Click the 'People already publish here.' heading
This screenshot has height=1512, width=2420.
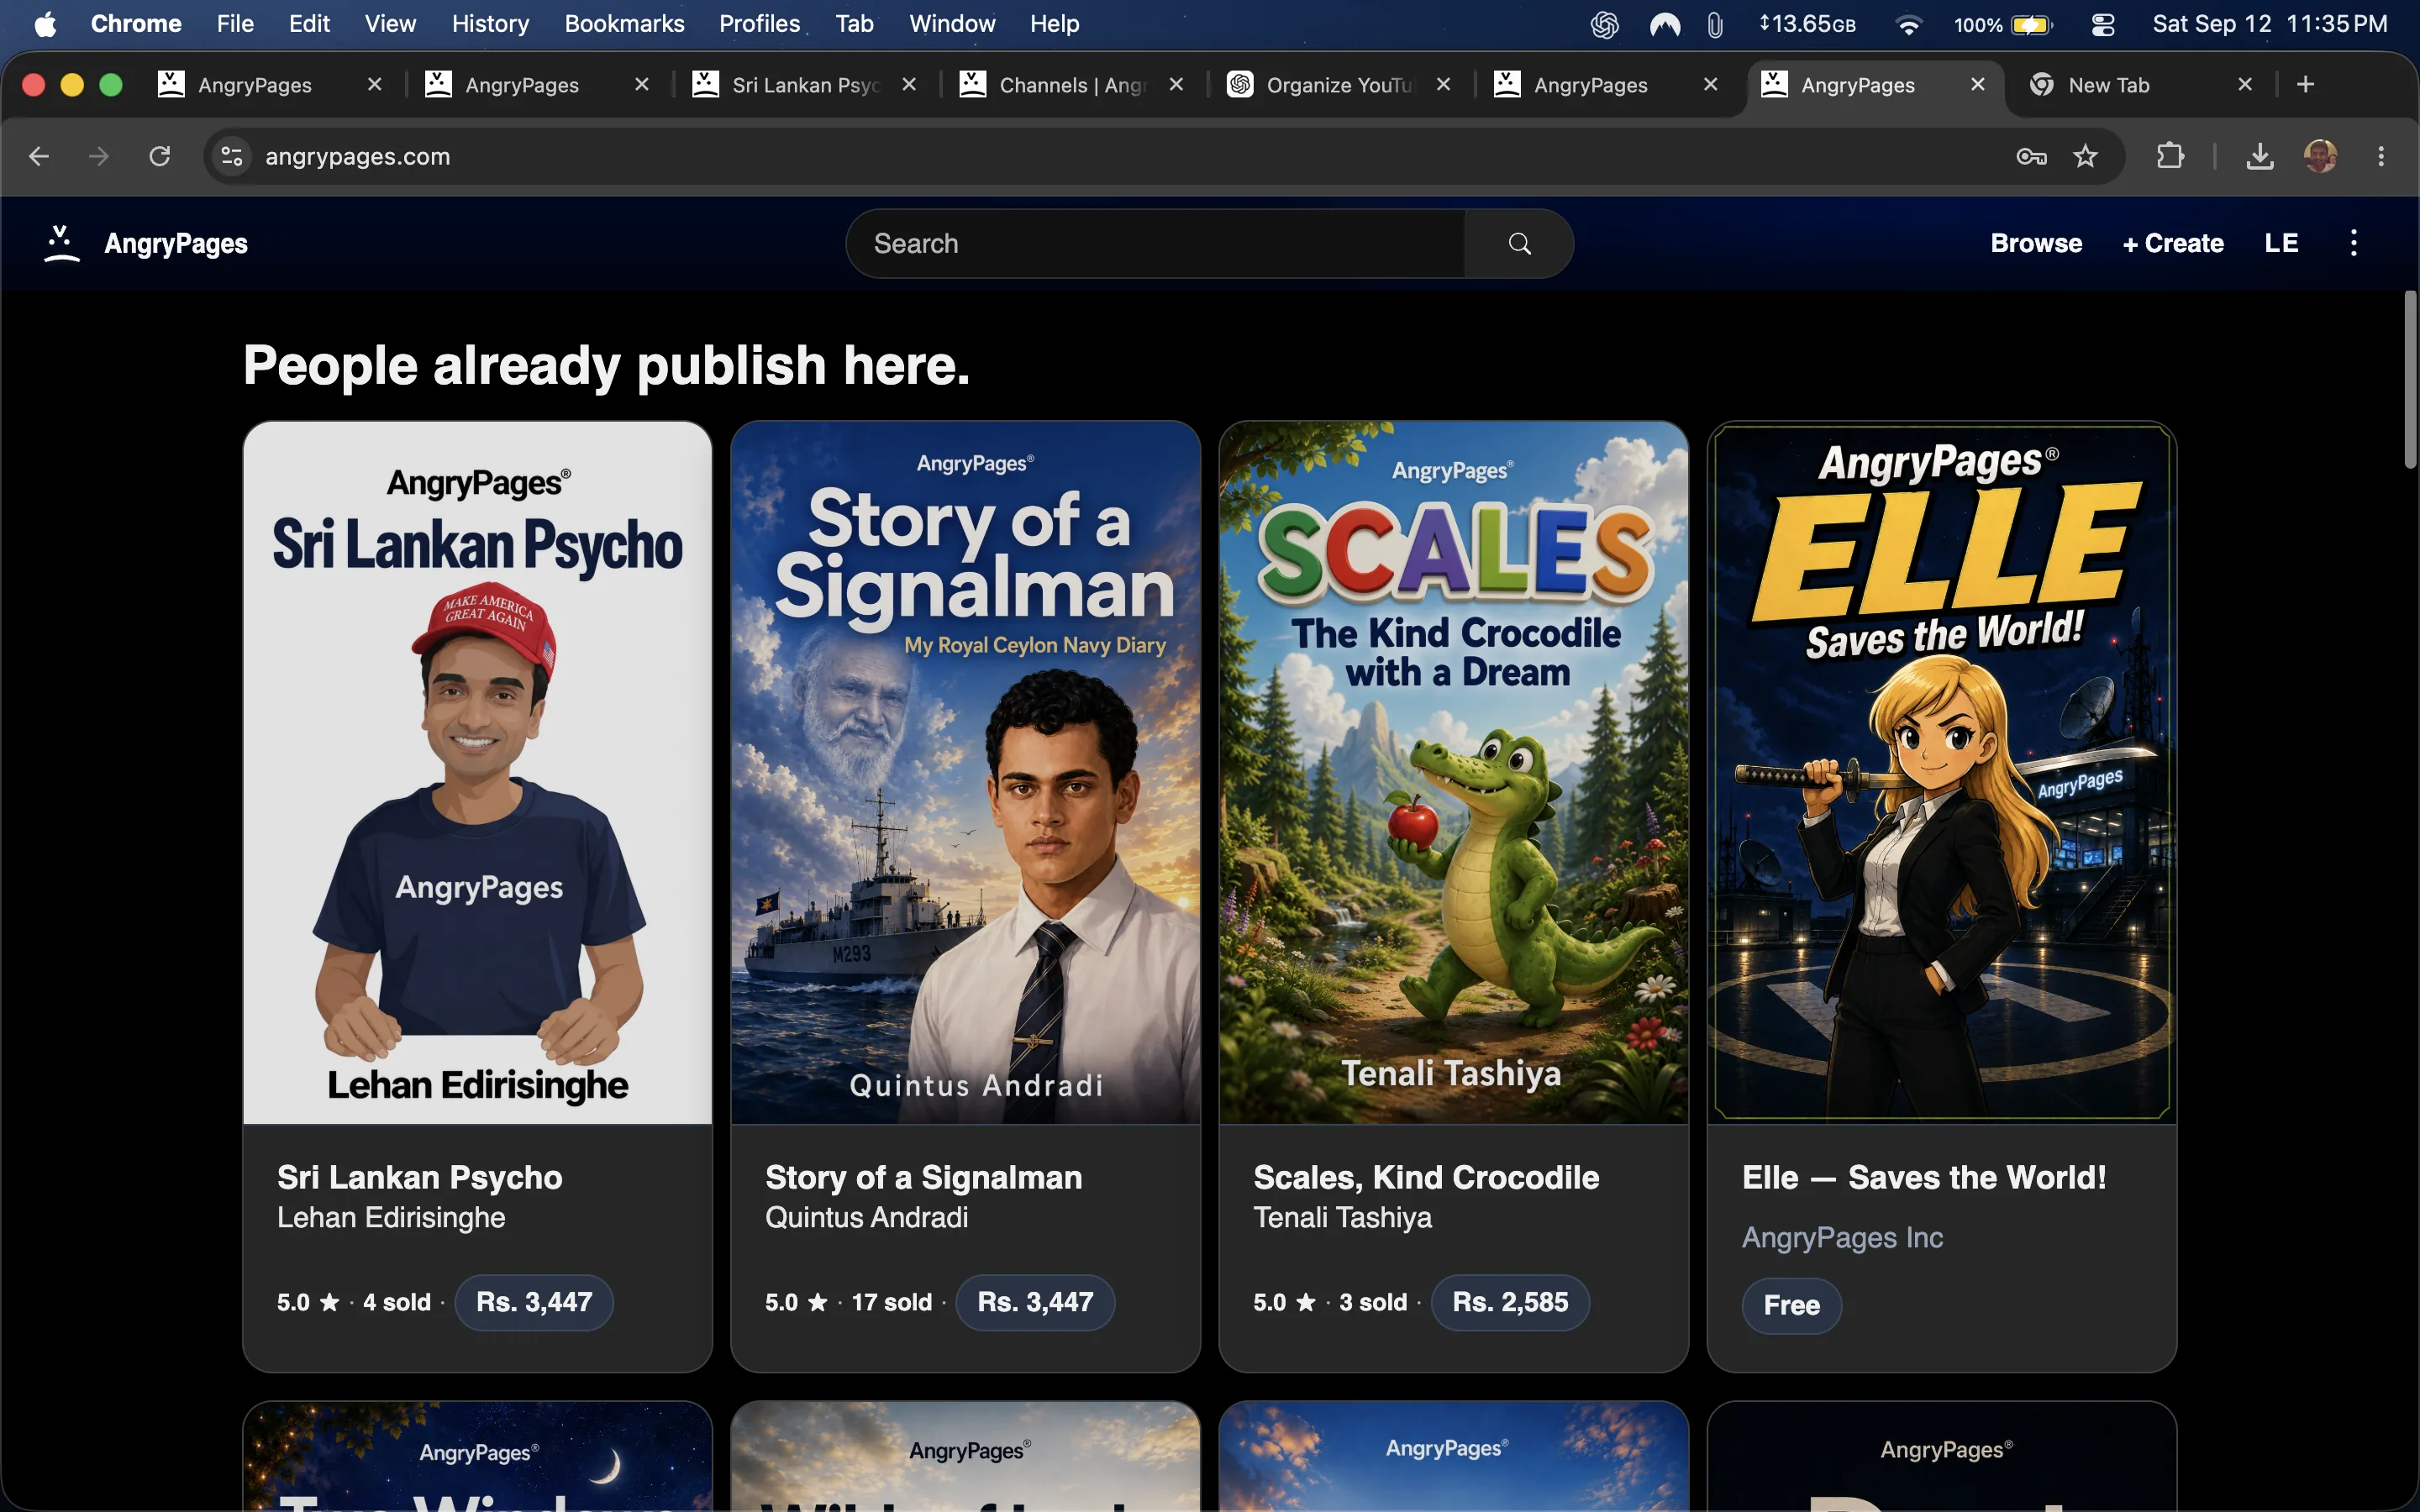tap(606, 365)
